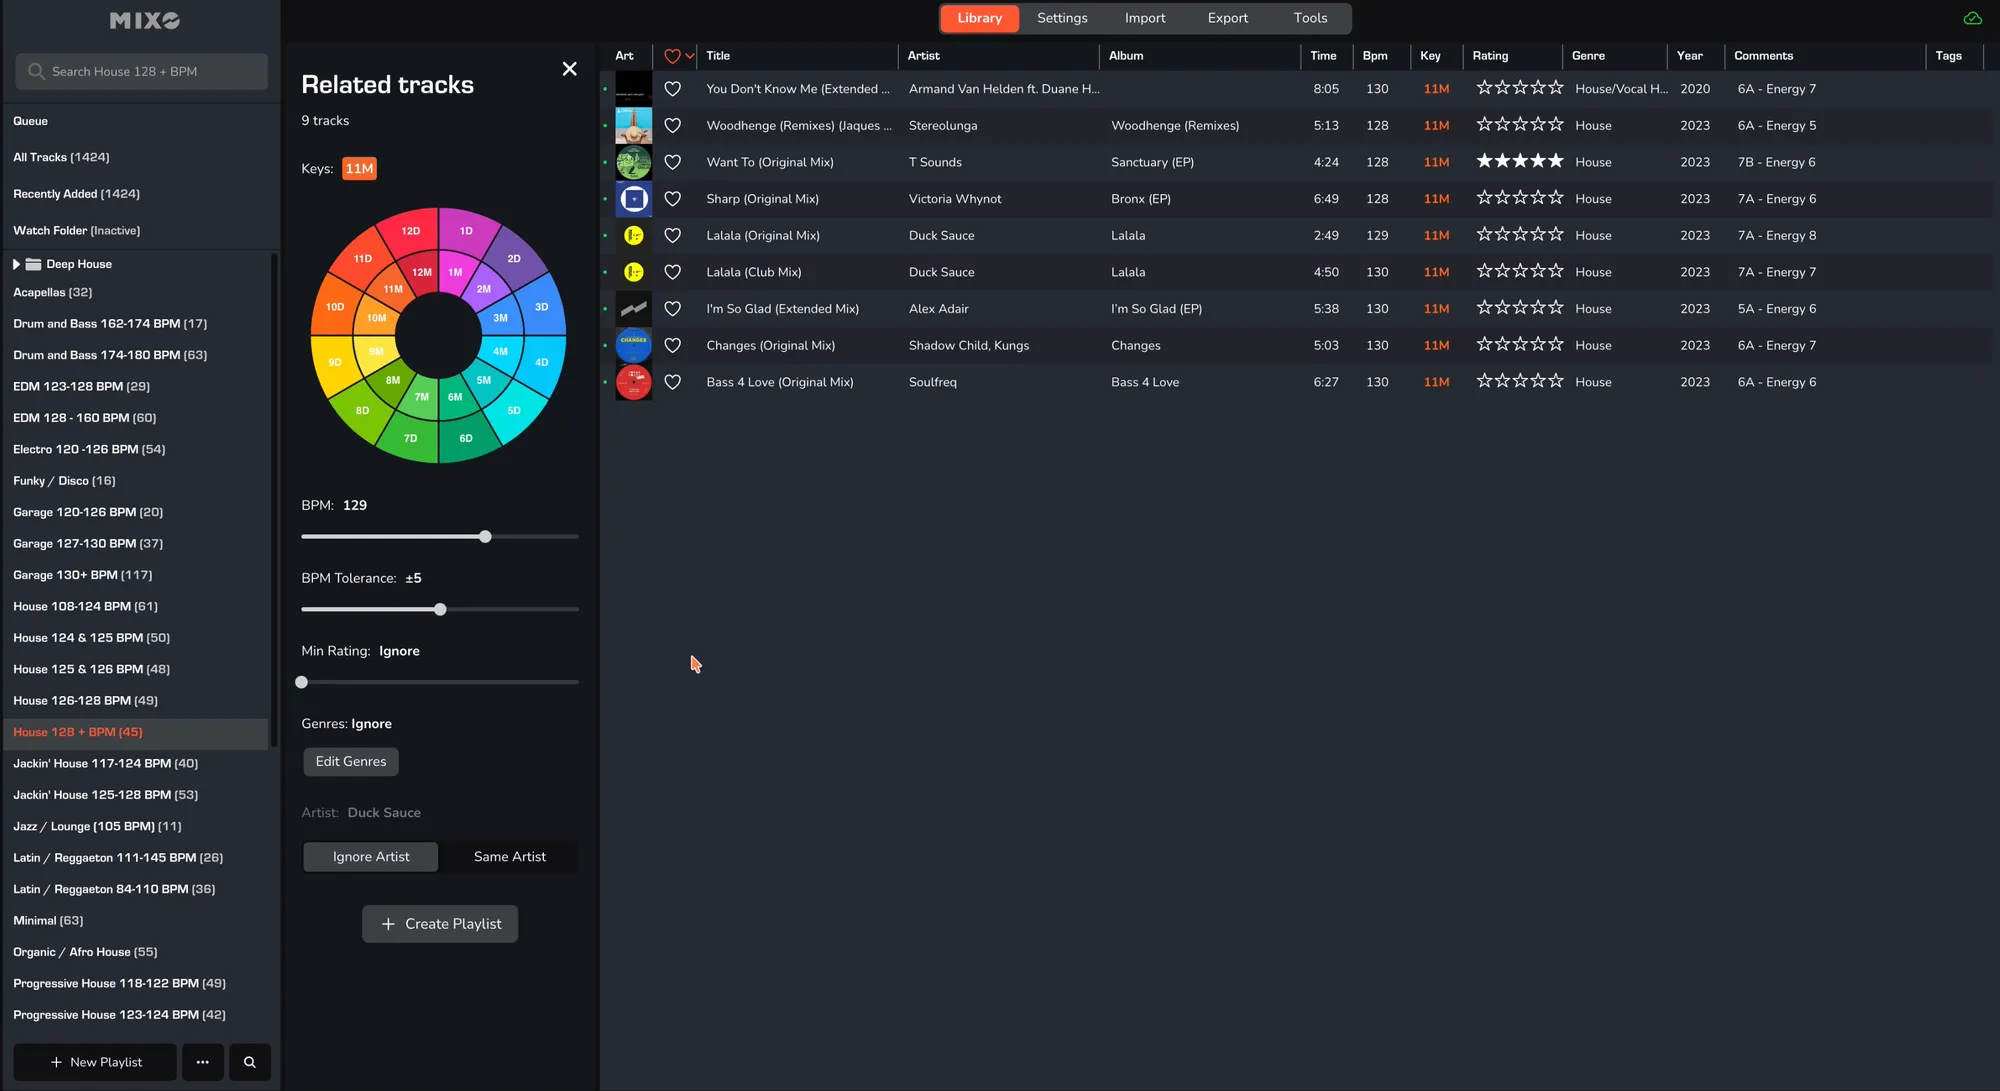Click the Create Playlist button
2000x1091 pixels.
[440, 924]
